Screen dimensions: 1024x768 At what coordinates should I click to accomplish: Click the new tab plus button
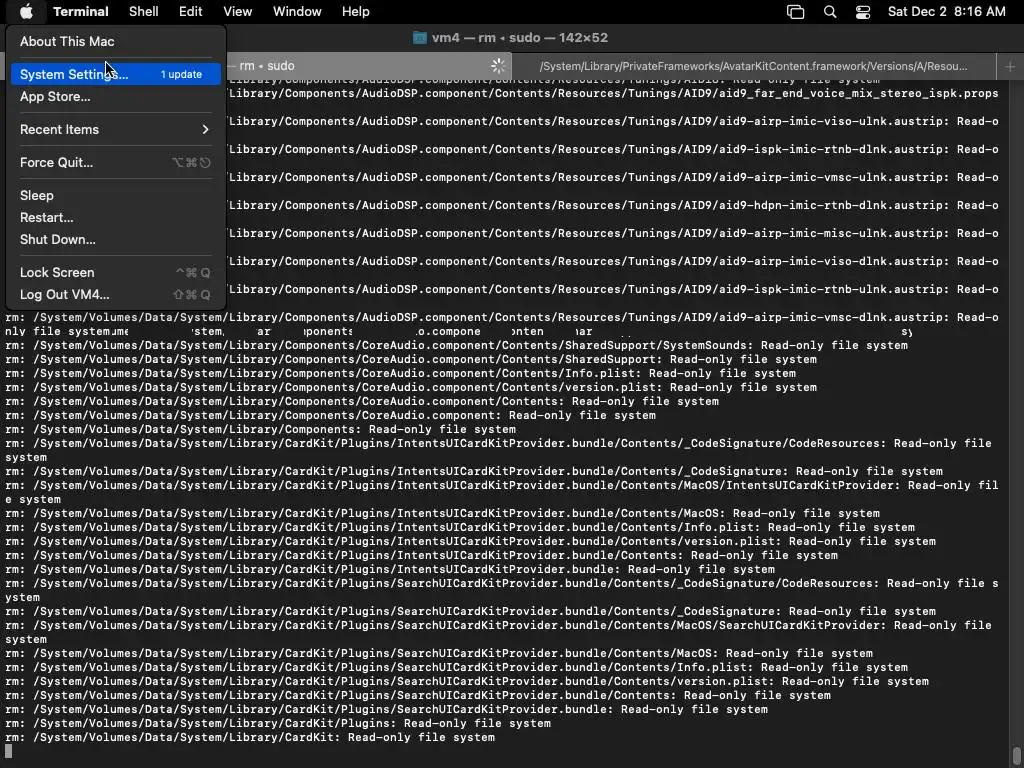click(x=1010, y=66)
